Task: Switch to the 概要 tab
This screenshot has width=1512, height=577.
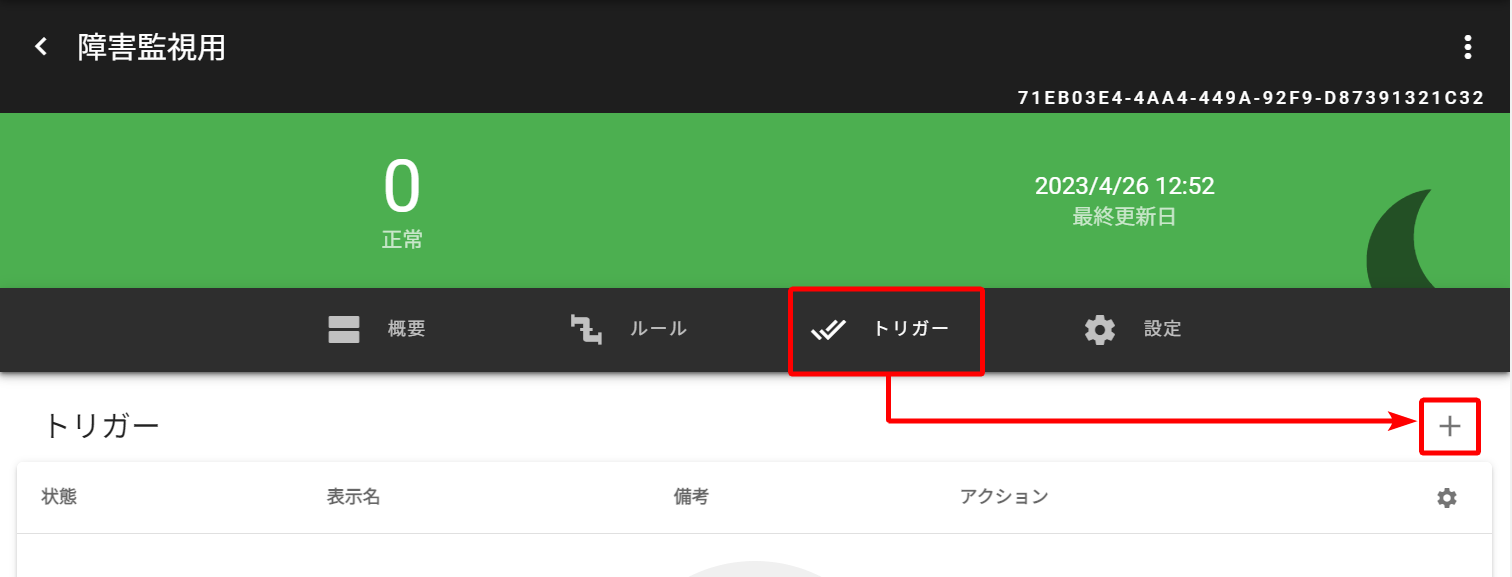Action: click(x=377, y=329)
